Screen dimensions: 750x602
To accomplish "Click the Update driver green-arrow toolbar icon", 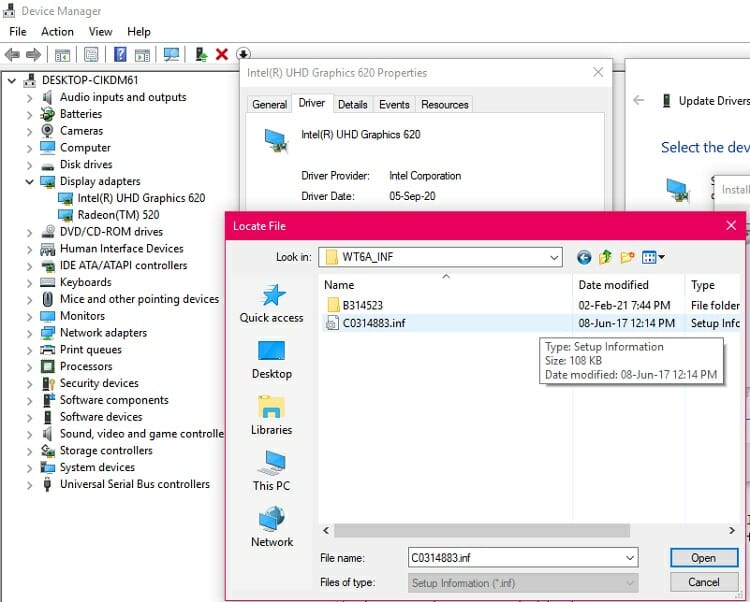I will point(201,55).
